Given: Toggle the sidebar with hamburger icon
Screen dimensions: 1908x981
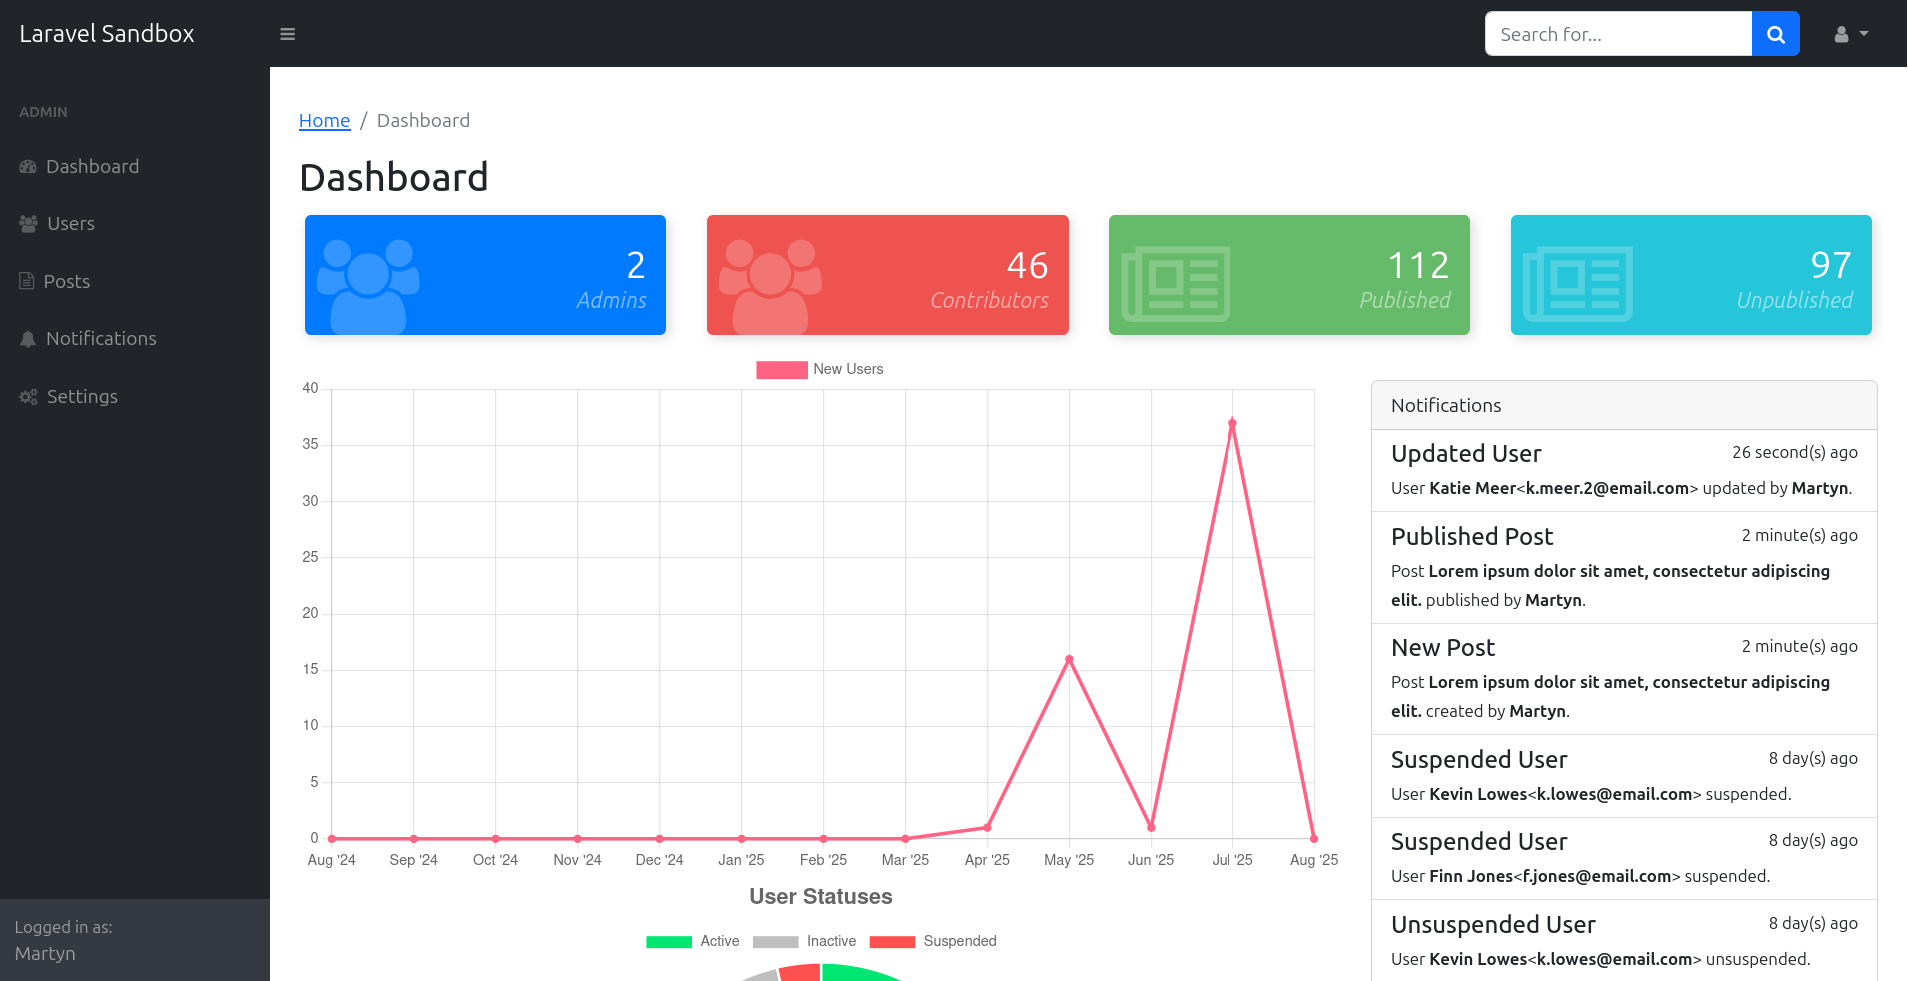Looking at the screenshot, I should pyautogui.click(x=287, y=34).
